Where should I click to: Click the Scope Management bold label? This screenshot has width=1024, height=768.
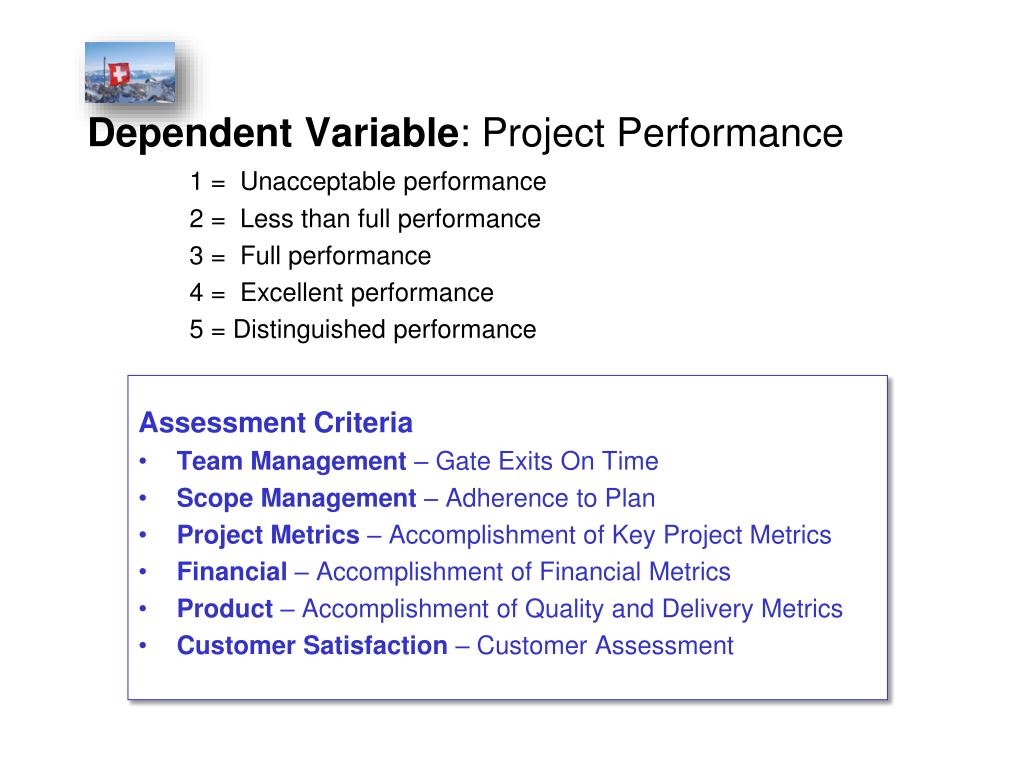click(x=296, y=498)
